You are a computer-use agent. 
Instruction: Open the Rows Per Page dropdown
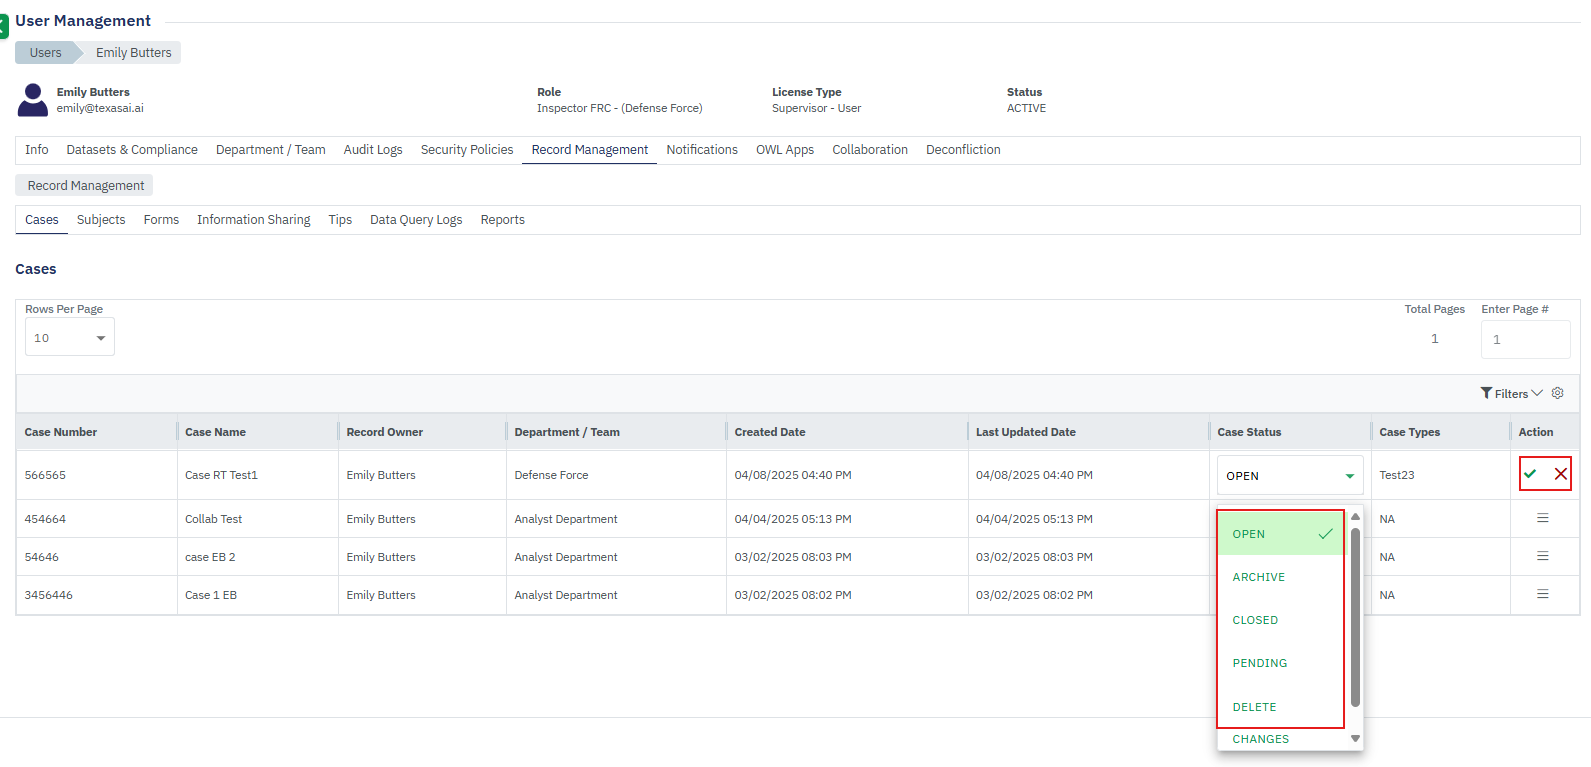point(69,338)
